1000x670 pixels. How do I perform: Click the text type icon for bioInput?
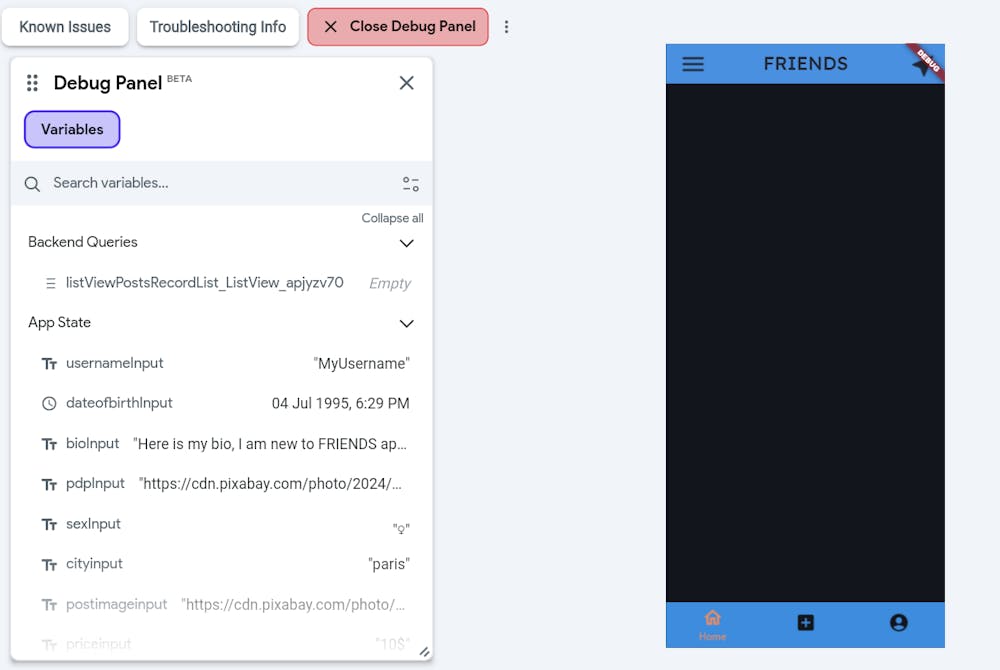(49, 444)
